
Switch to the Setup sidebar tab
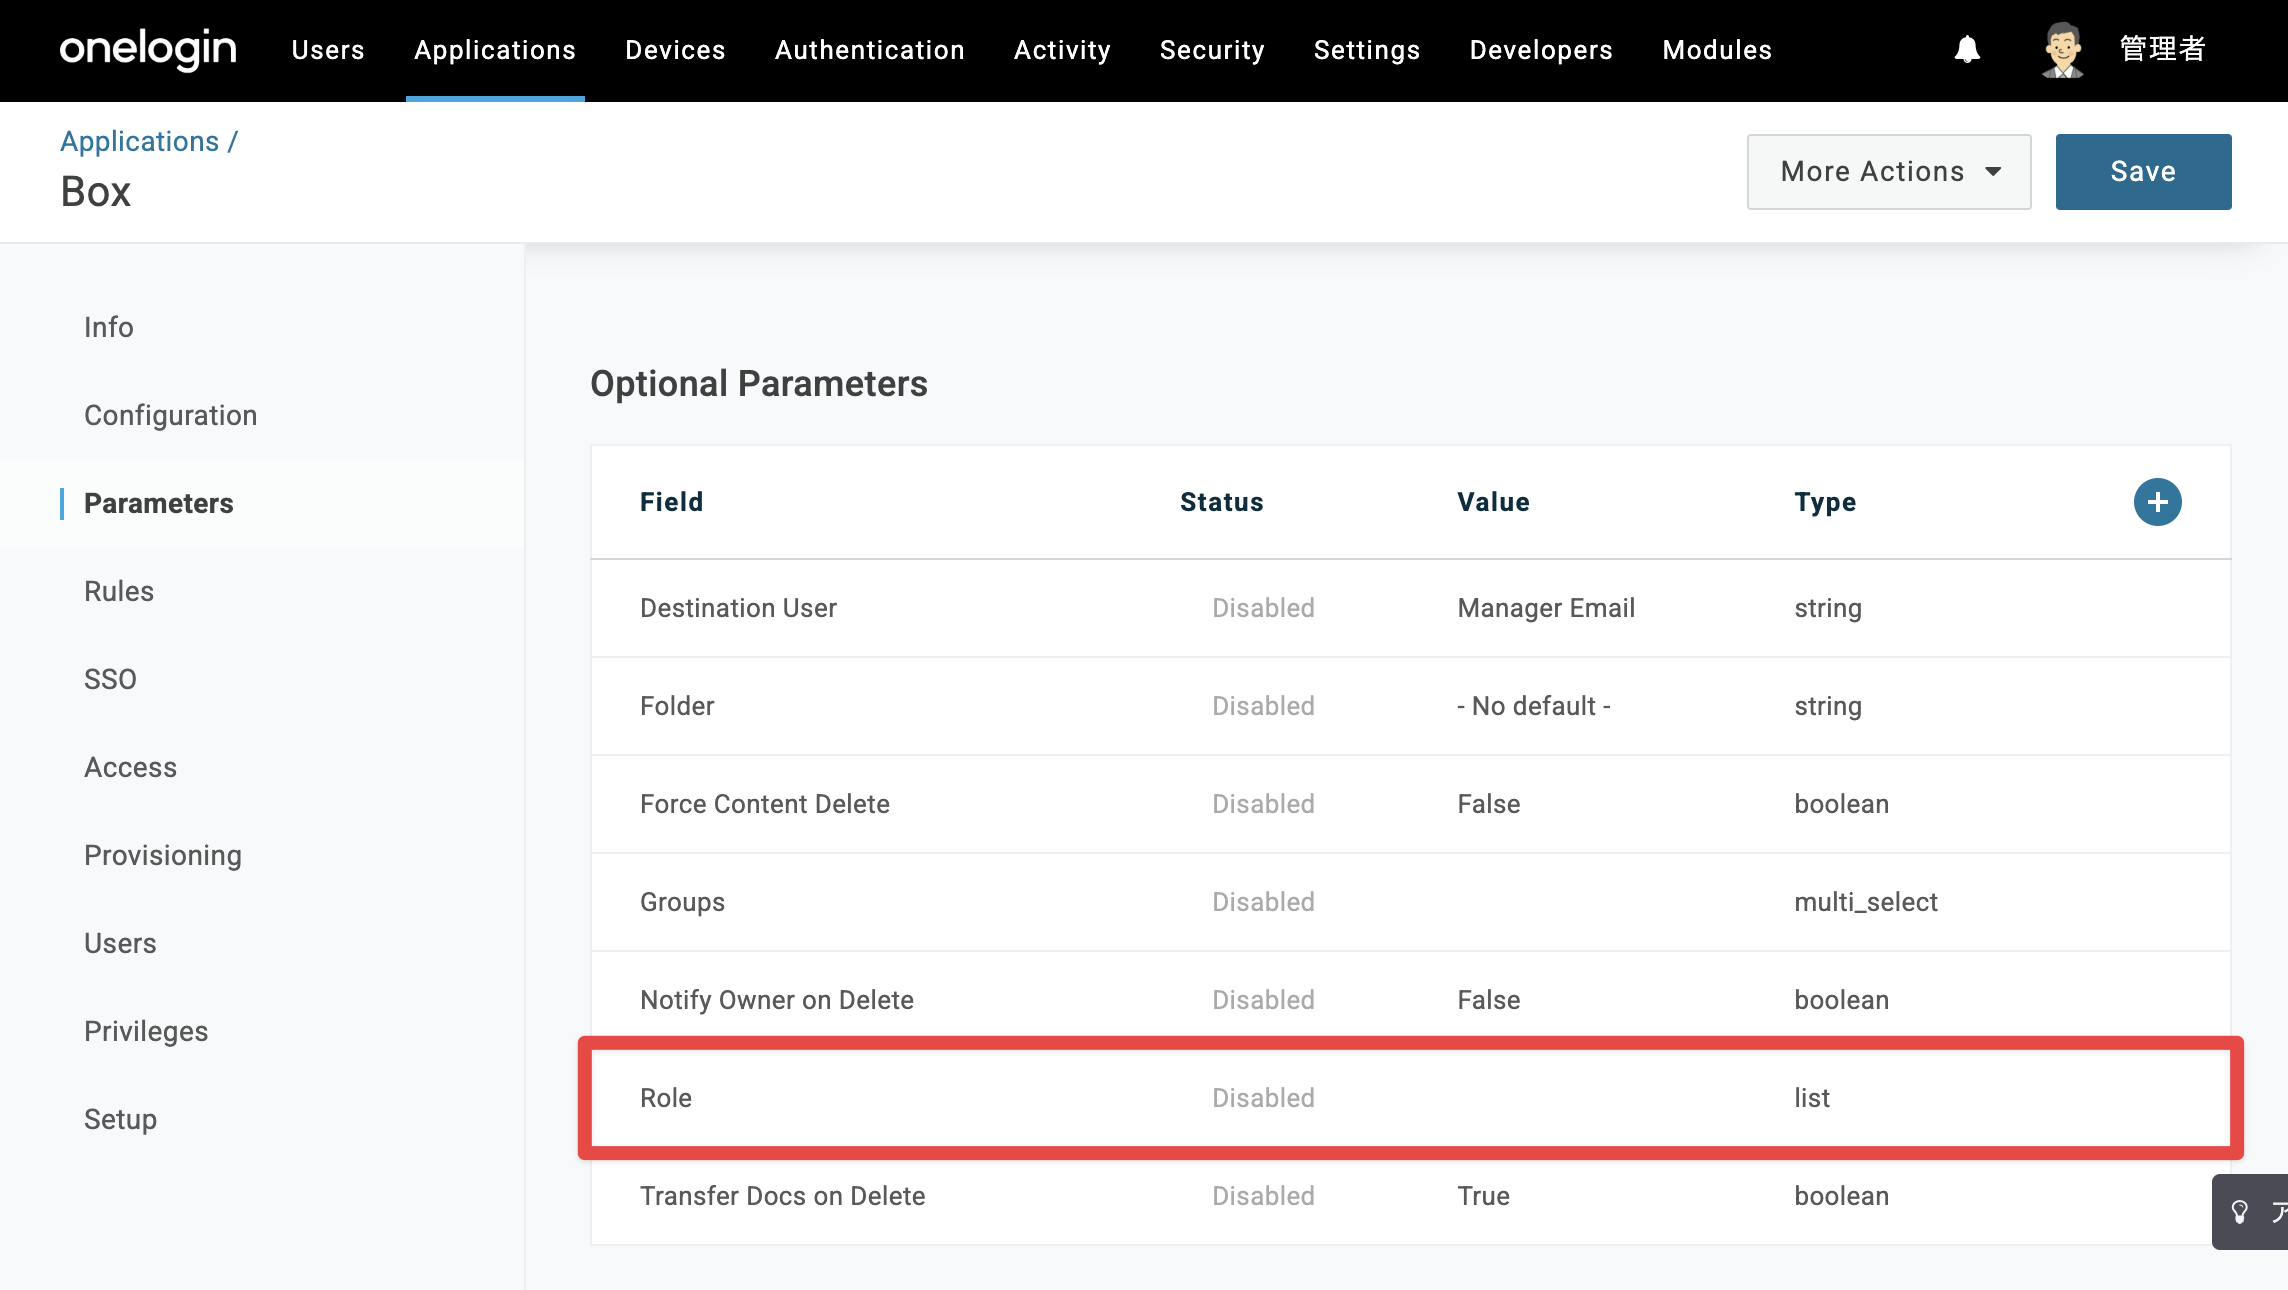coord(120,1119)
